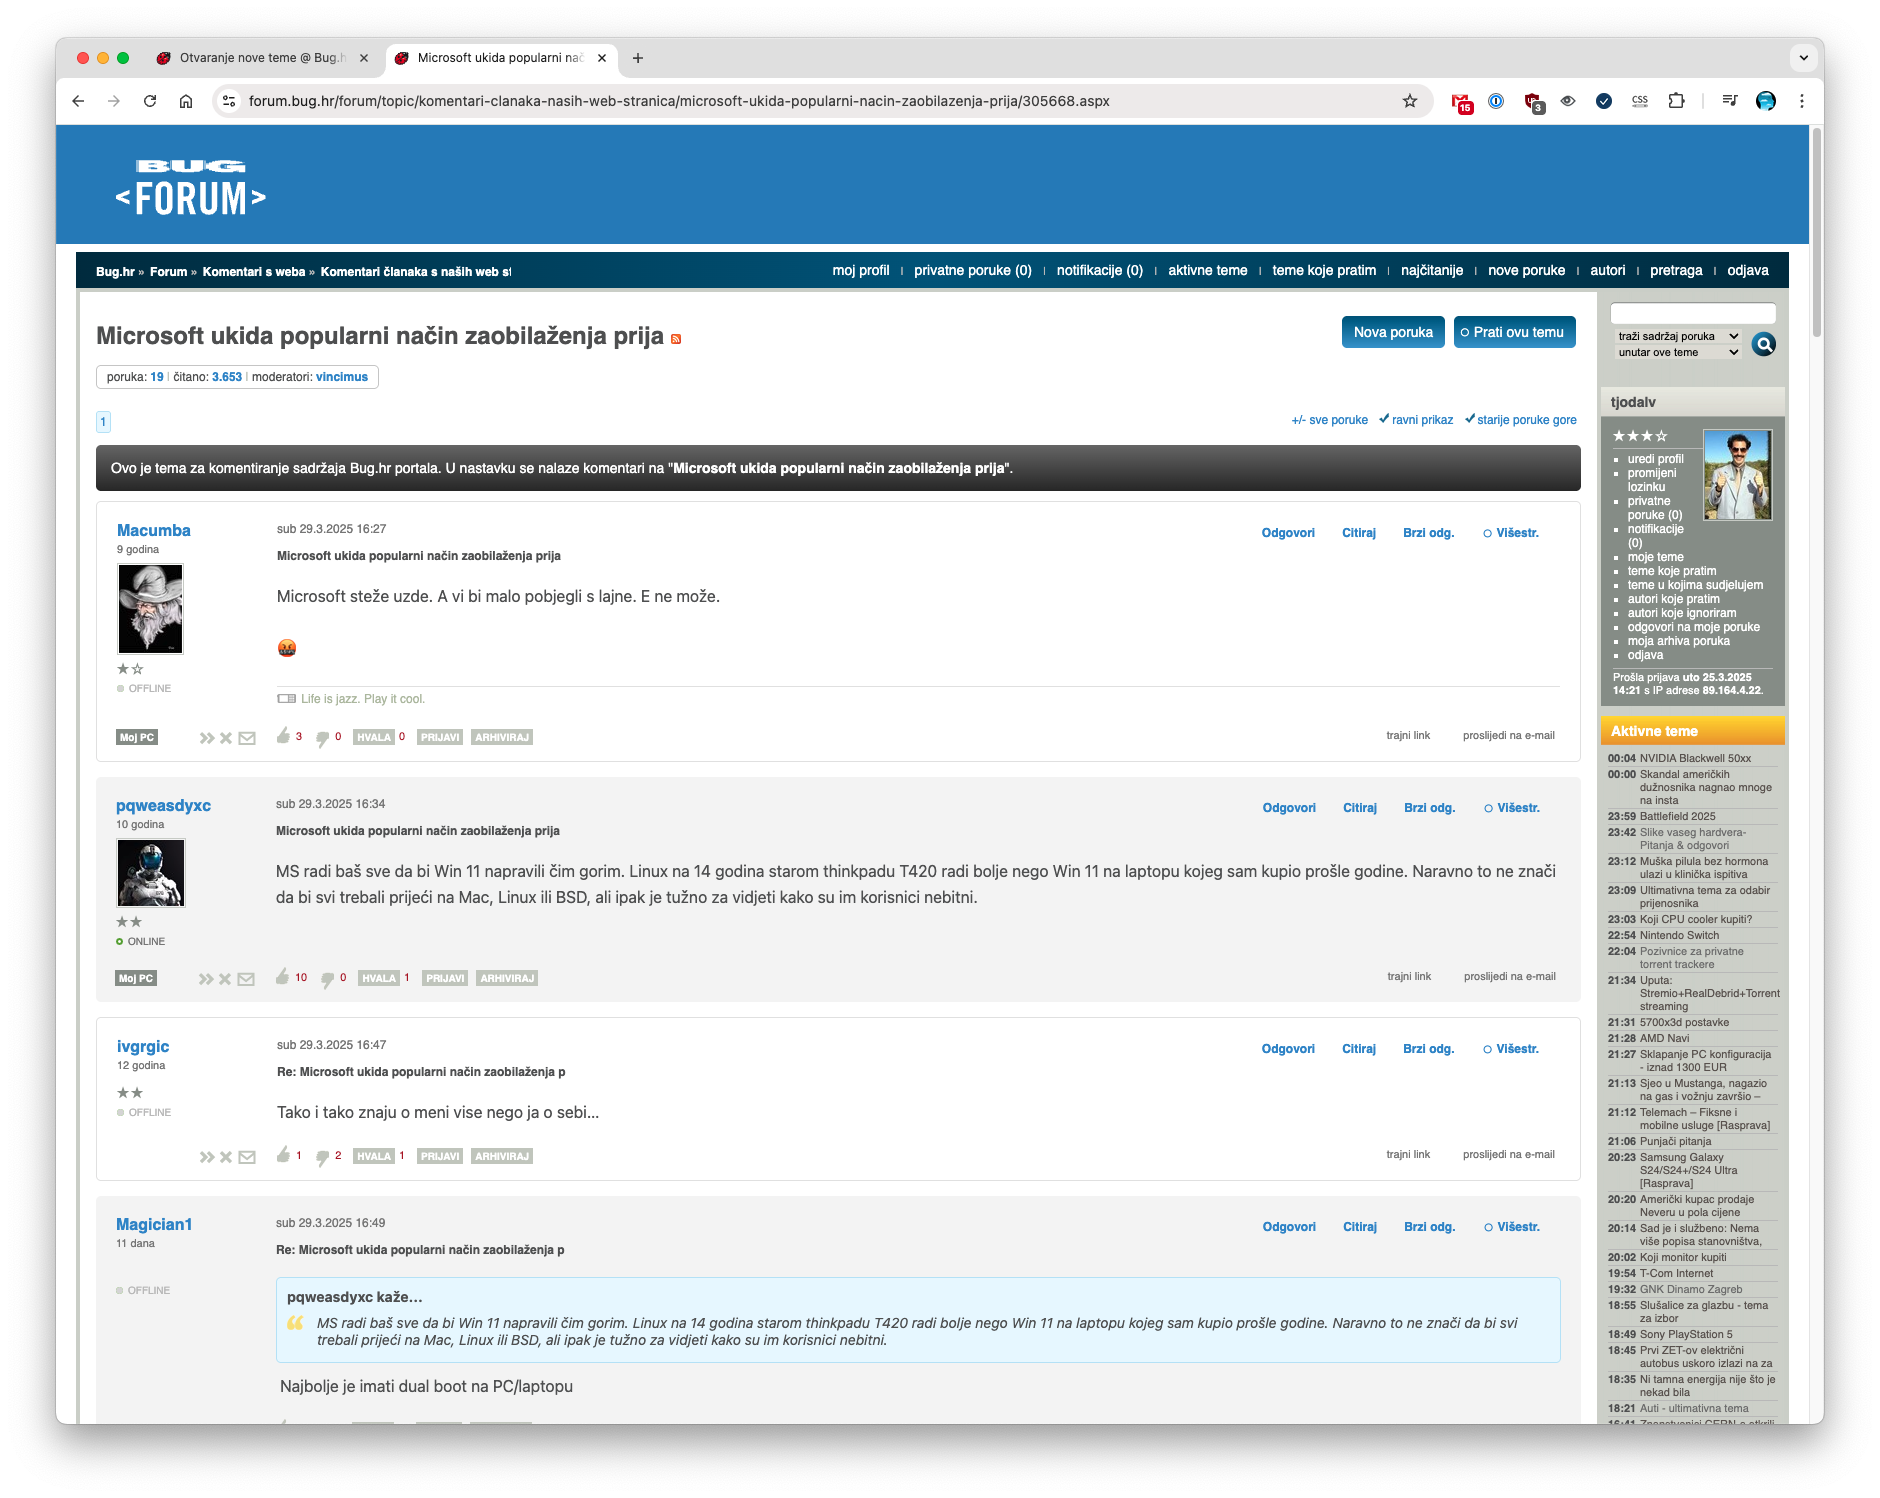The image size is (1880, 1498).
Task: Open the browser extensions puzzle icon
Action: tap(1676, 101)
